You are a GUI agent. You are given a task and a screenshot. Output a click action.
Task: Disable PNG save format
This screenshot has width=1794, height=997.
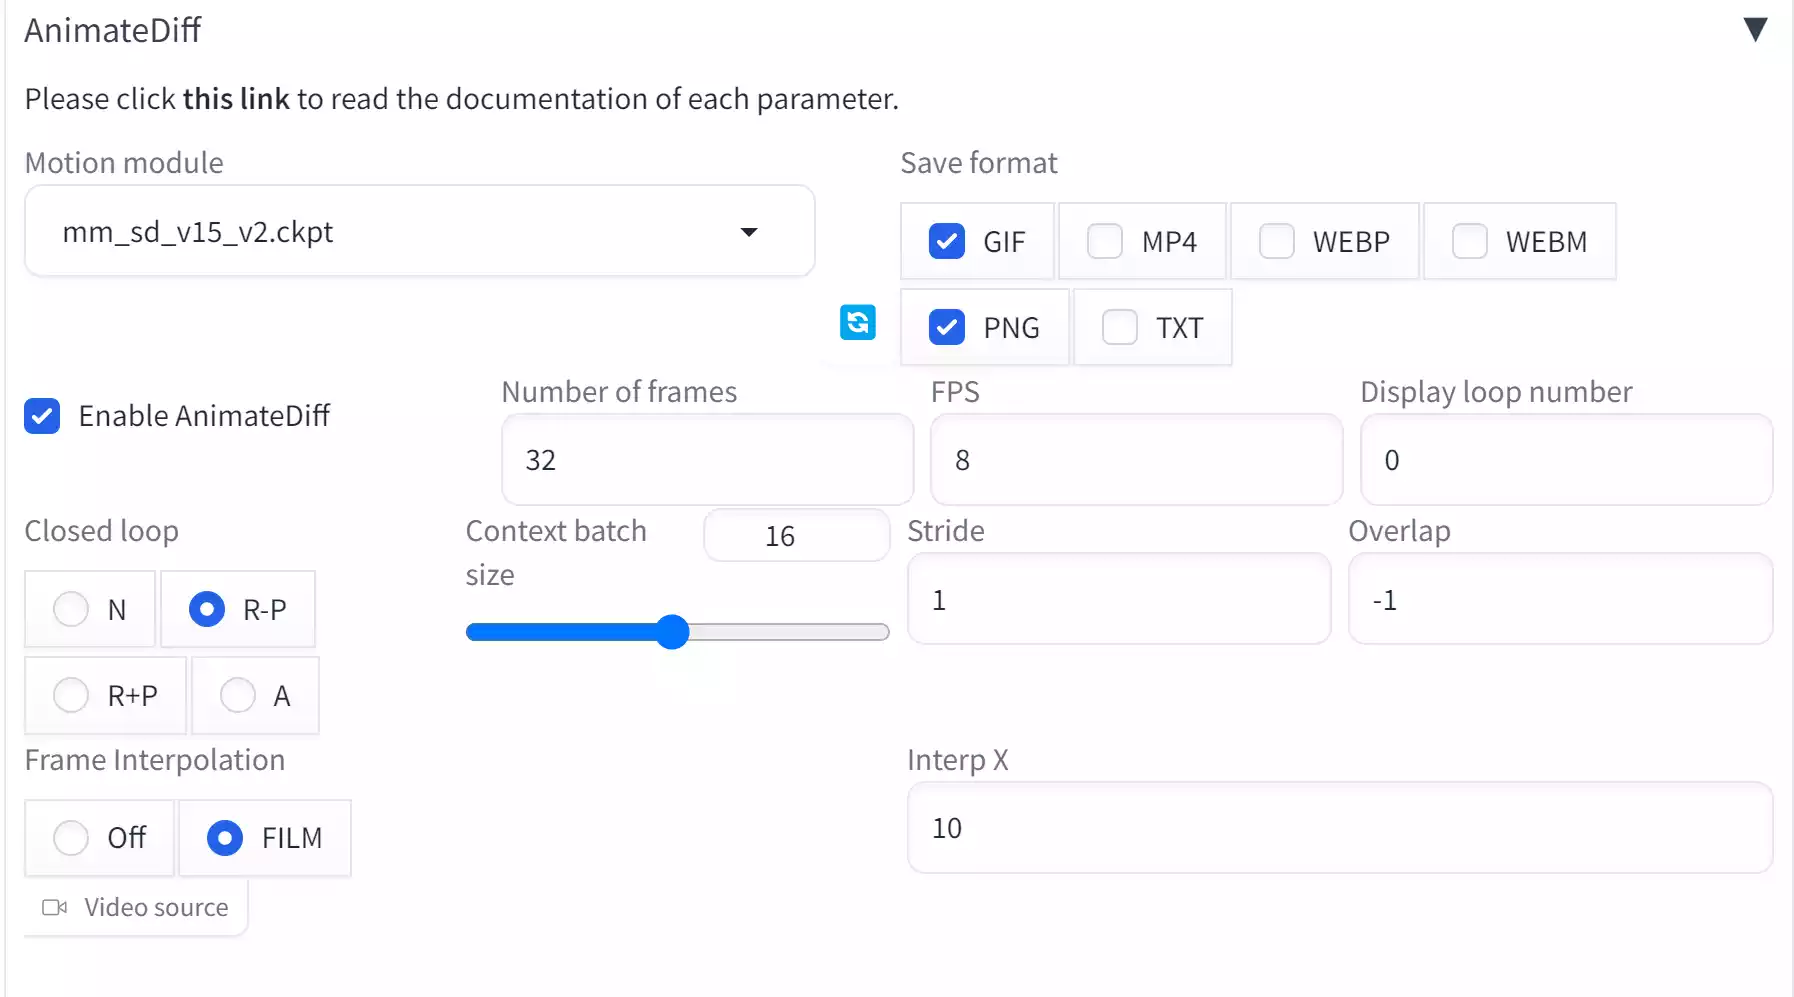pyautogui.click(x=946, y=328)
